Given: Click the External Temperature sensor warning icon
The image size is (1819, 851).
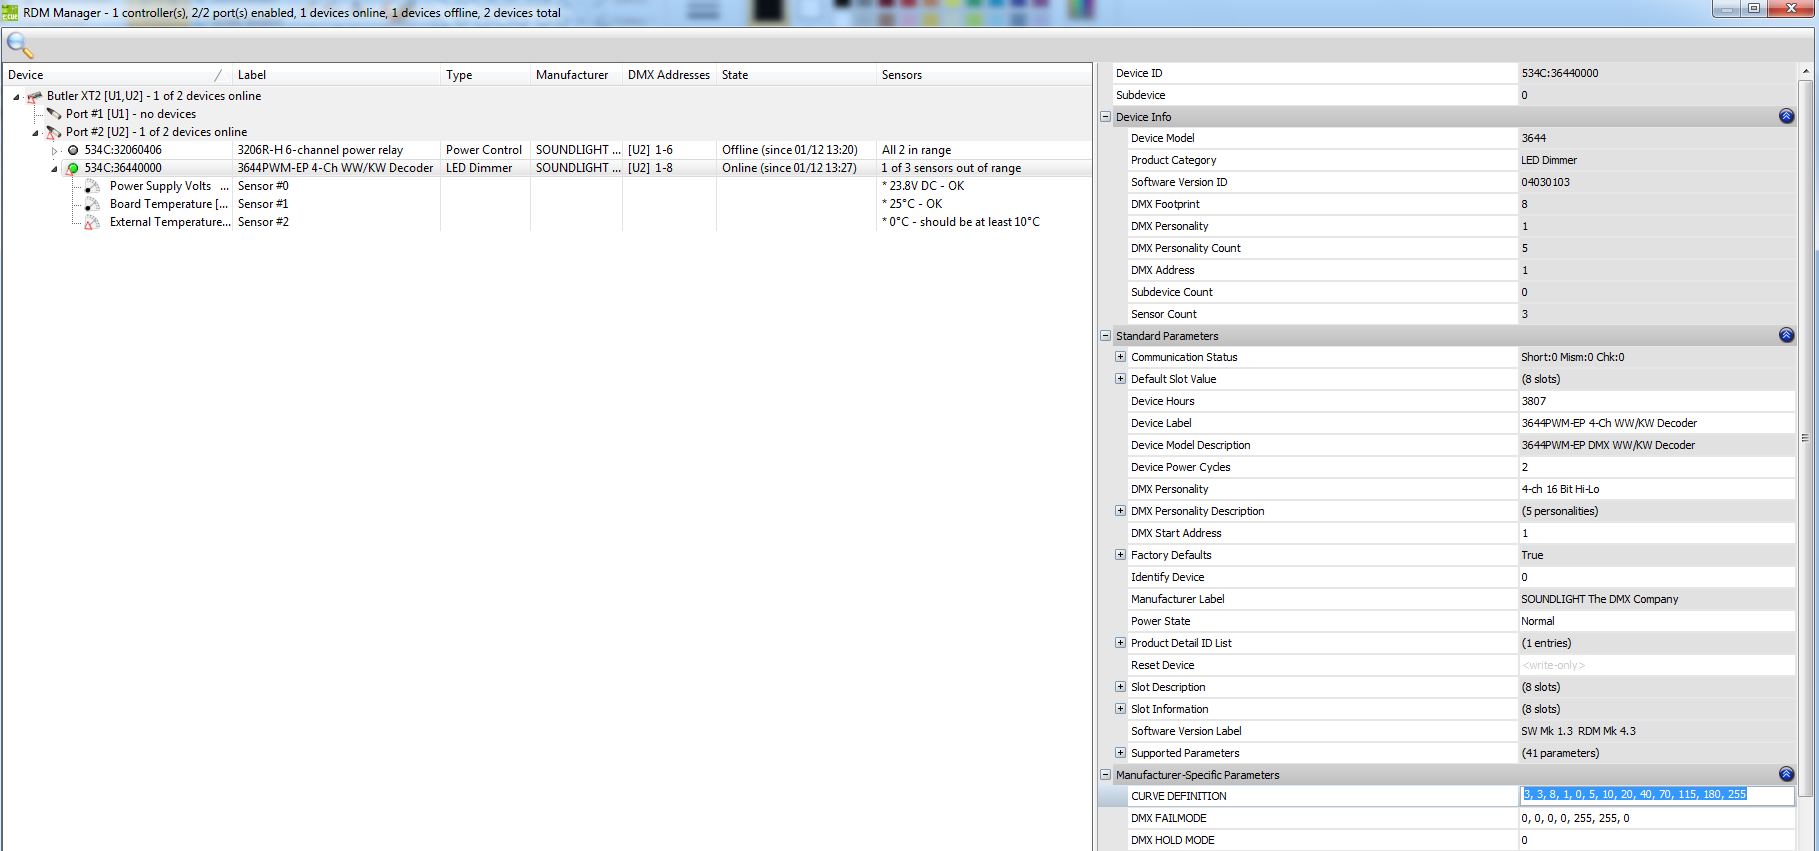Looking at the screenshot, I should point(92,223).
